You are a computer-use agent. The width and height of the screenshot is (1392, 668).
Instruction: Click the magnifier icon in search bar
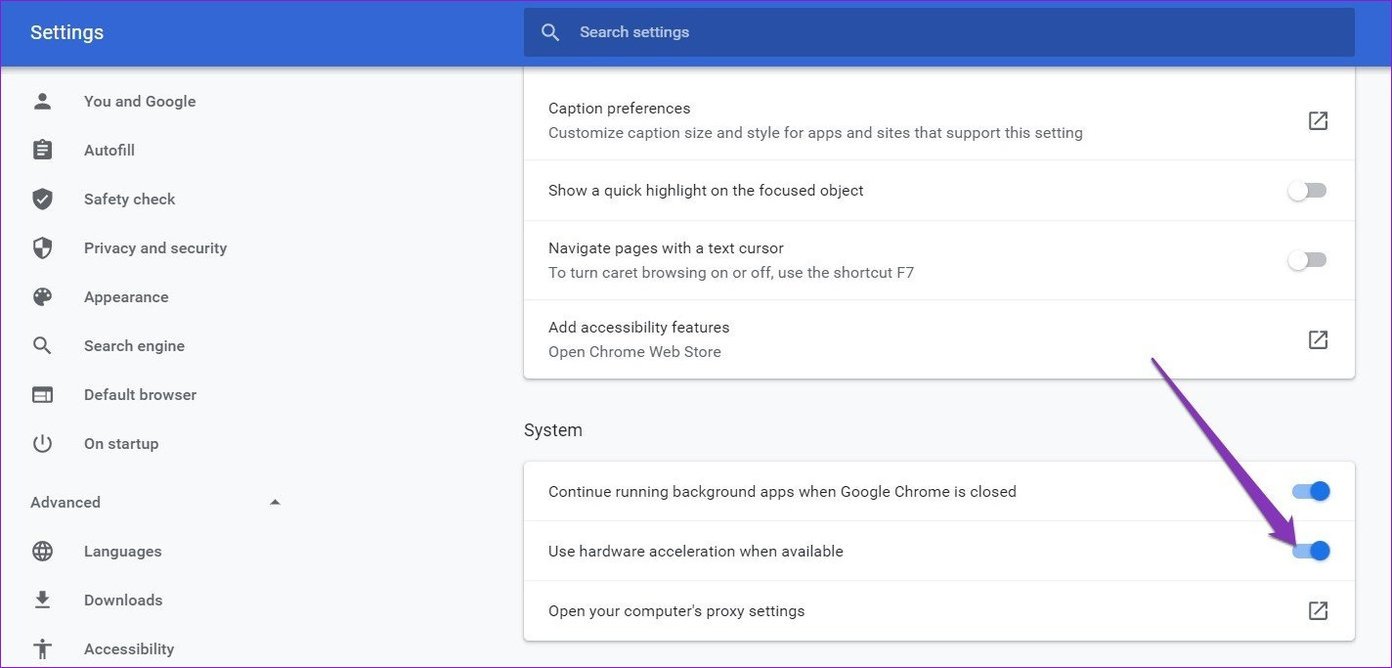tap(550, 32)
